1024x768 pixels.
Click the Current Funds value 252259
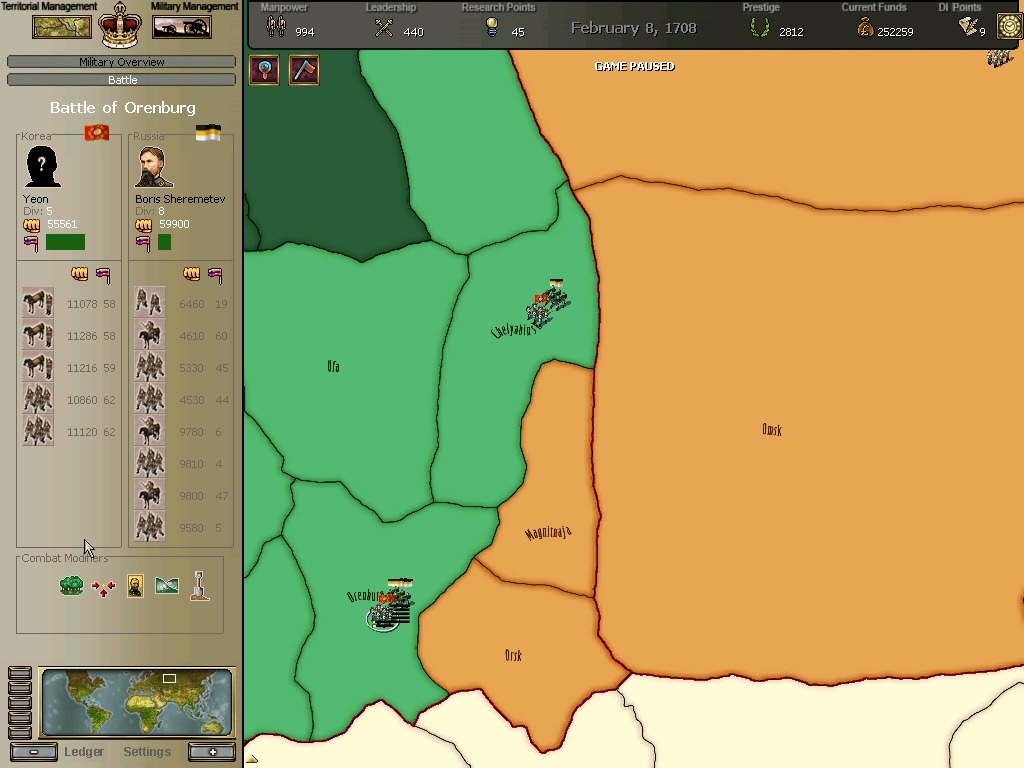(895, 32)
